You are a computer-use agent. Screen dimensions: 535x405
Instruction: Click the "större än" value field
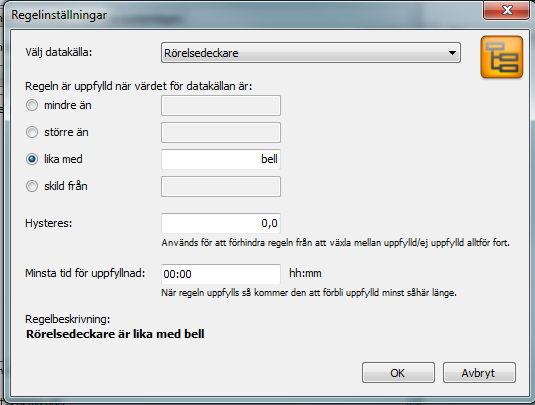point(221,132)
